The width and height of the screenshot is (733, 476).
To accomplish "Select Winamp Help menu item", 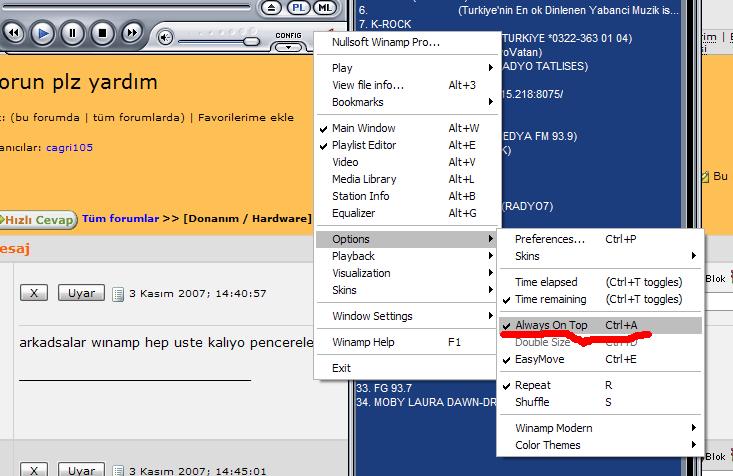I will (x=407, y=342).
